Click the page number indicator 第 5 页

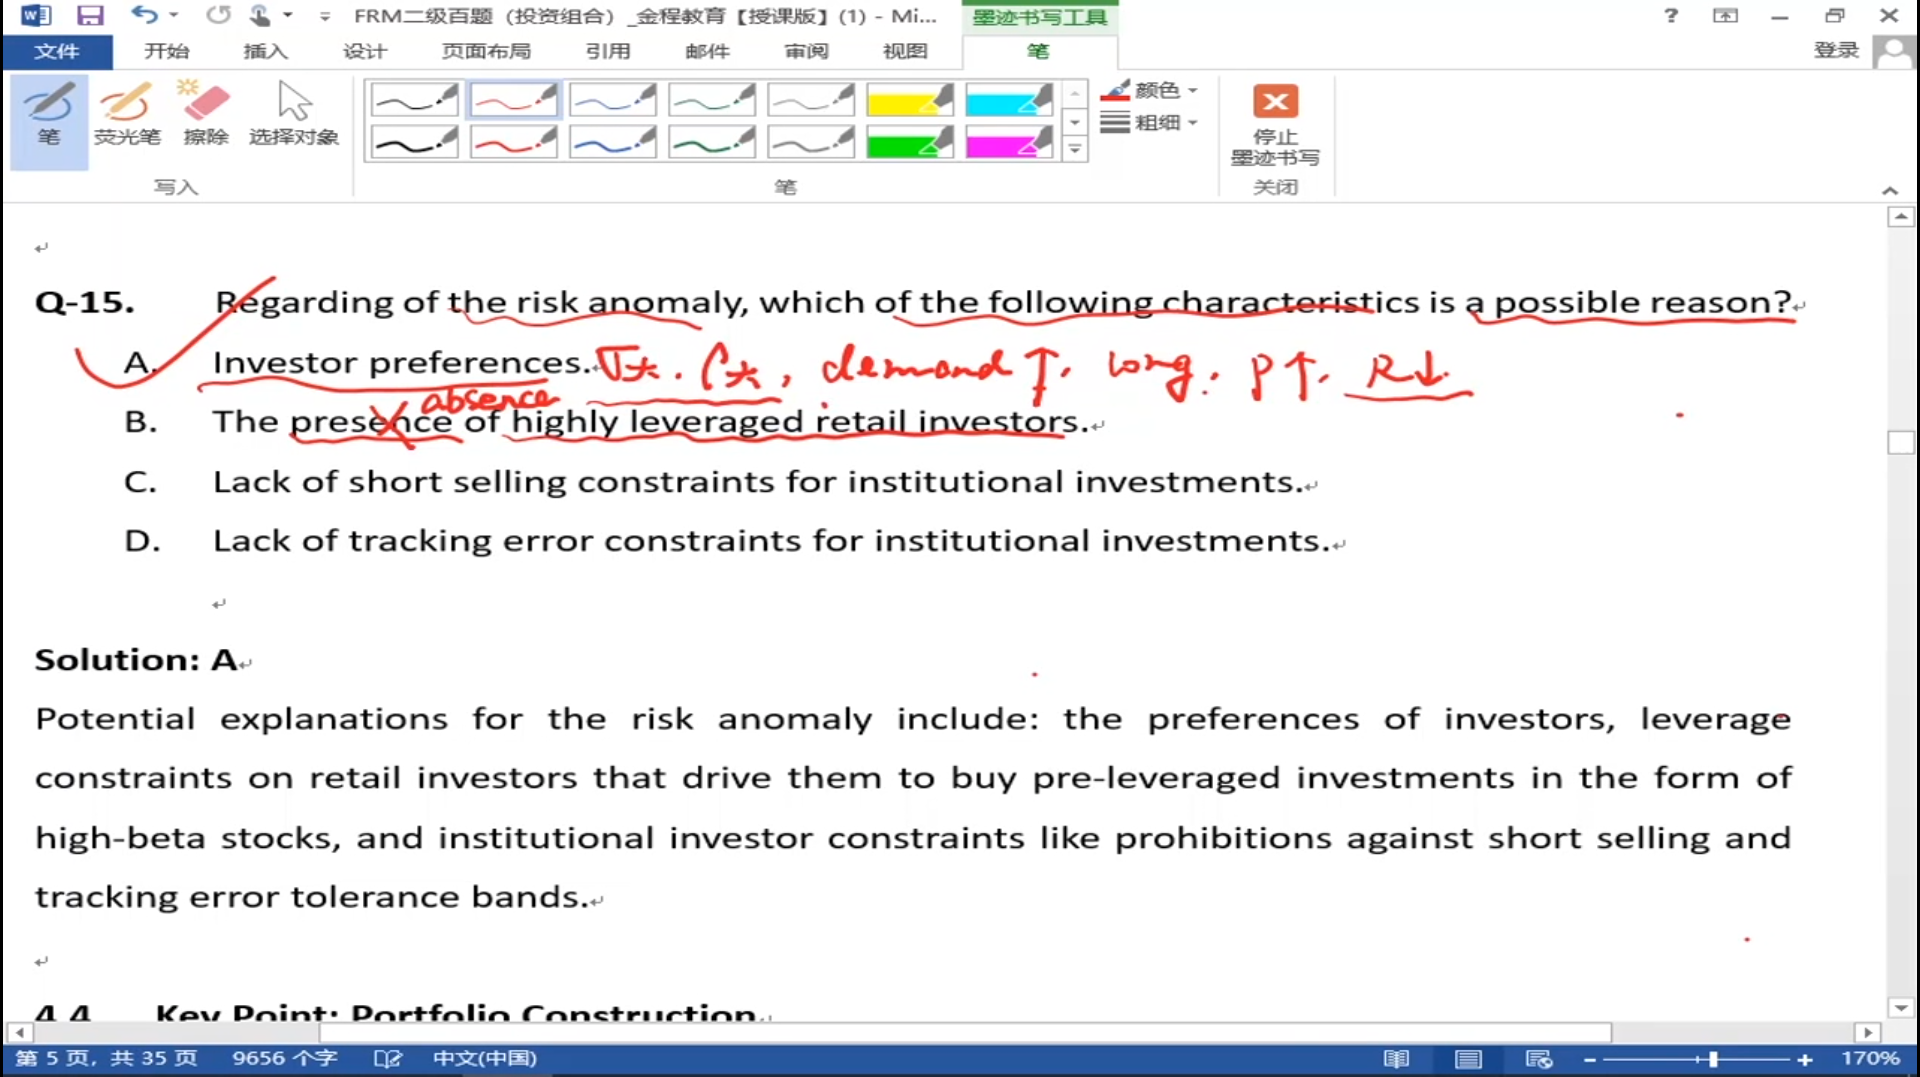point(106,1058)
